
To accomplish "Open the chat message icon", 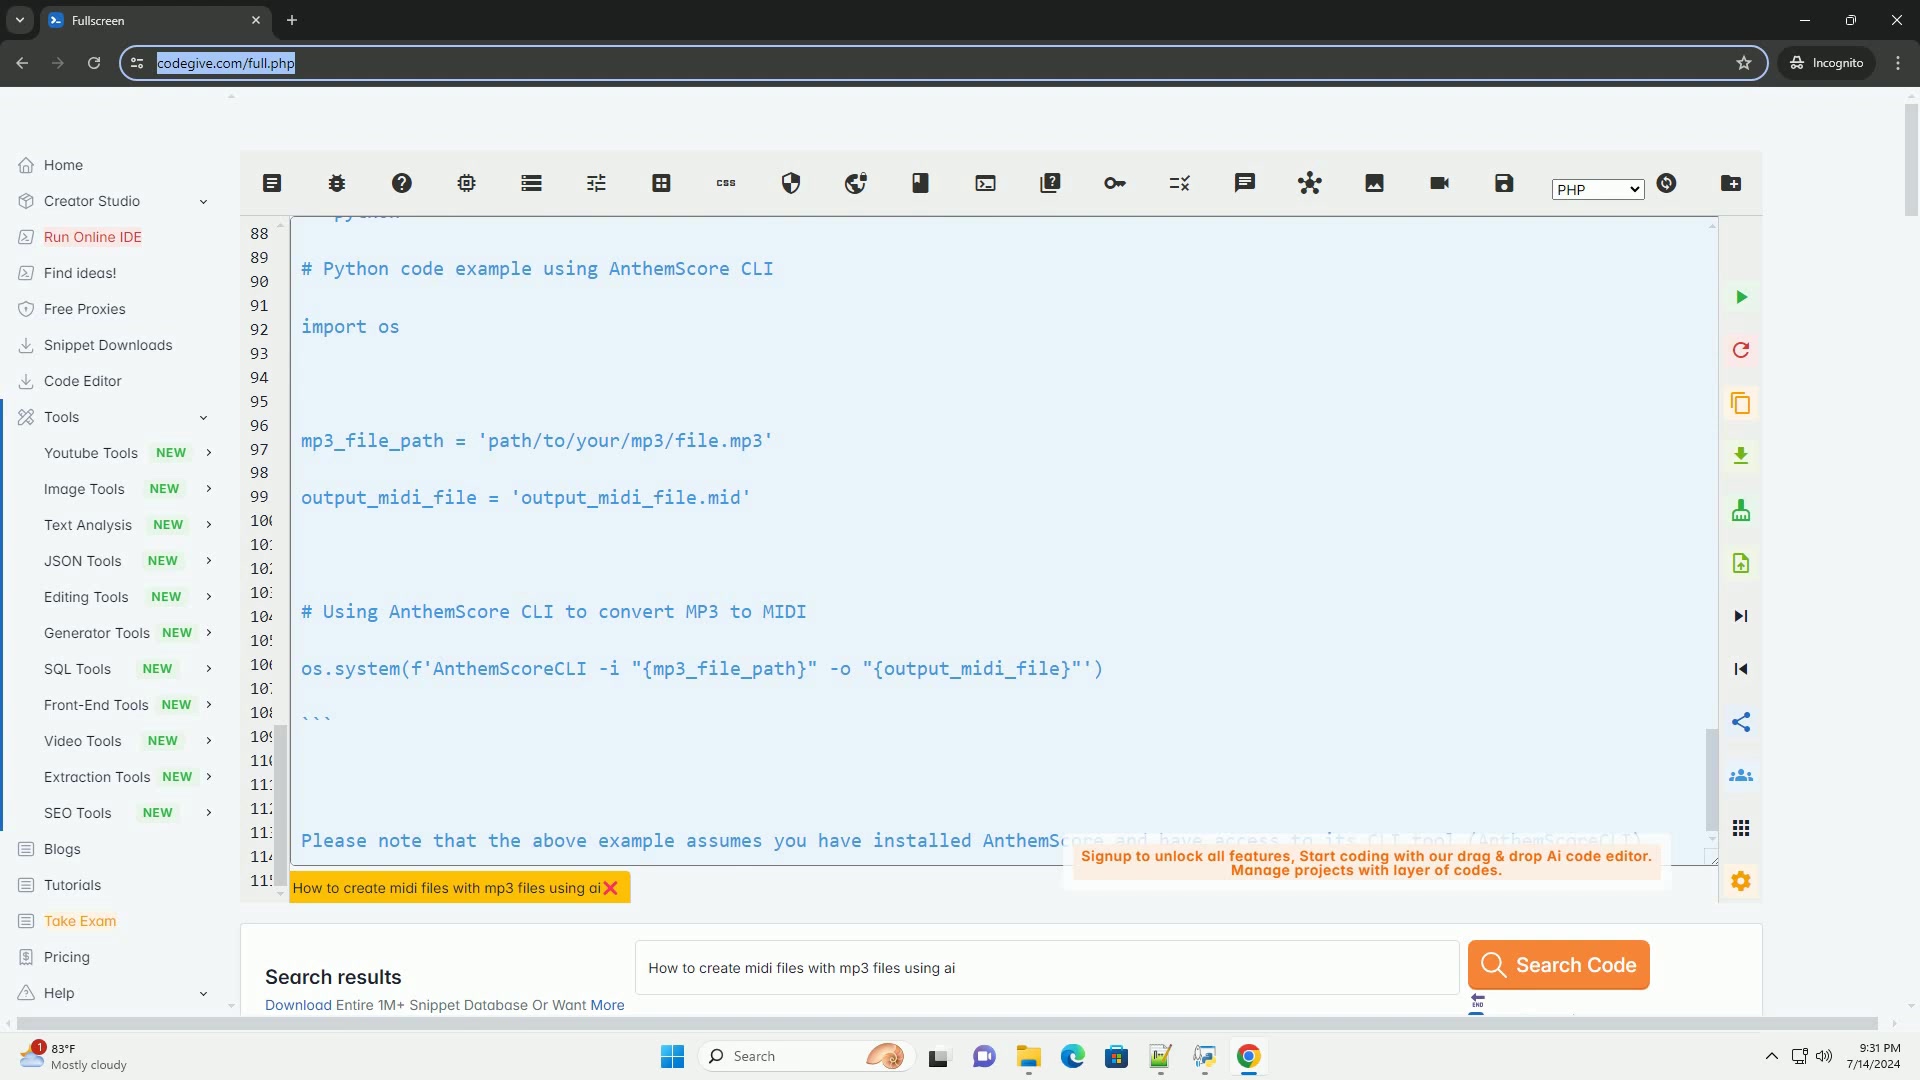I will click(x=1245, y=183).
